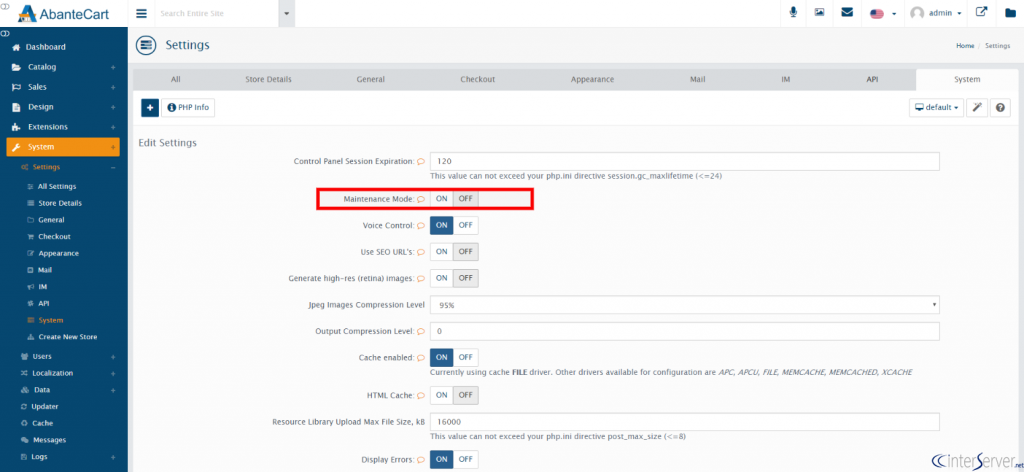Turn HTML Cache ON
This screenshot has height=472, width=1024.
(x=441, y=395)
